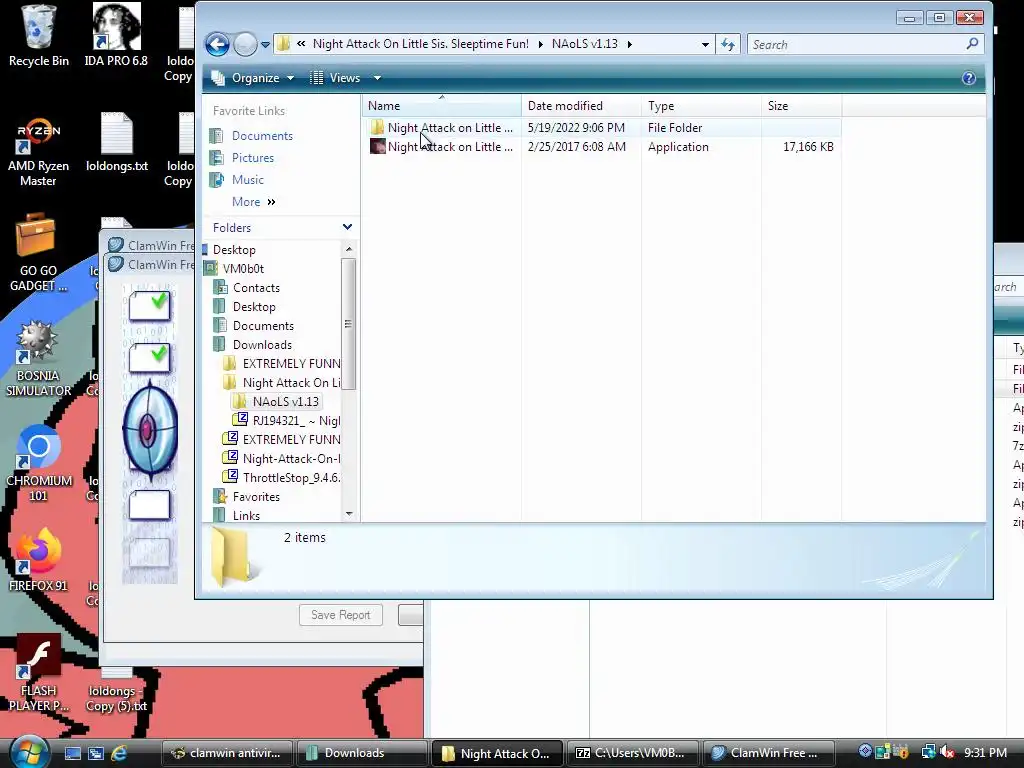This screenshot has width=1024, height=768.
Task: Click the muted volume tray icon
Action: [947, 752]
